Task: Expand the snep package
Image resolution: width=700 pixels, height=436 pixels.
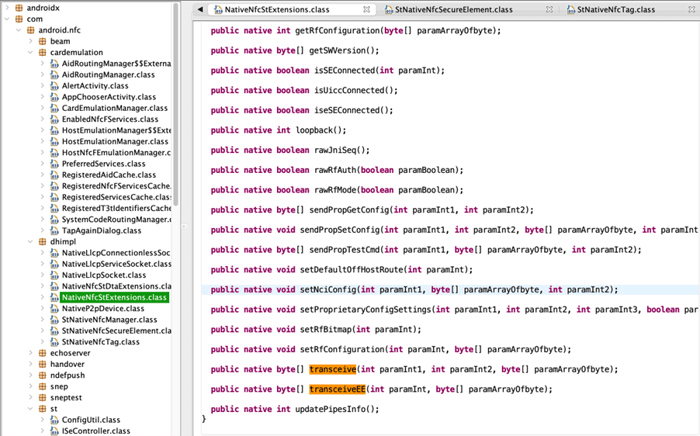Action: [x=30, y=386]
